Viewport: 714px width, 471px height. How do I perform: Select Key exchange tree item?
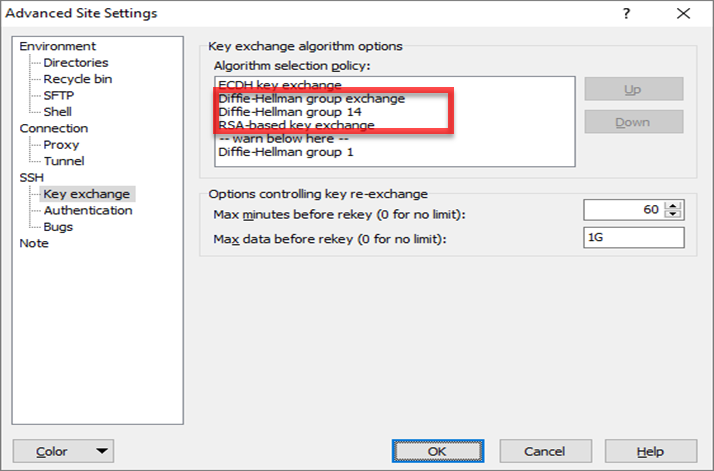[x=87, y=194]
